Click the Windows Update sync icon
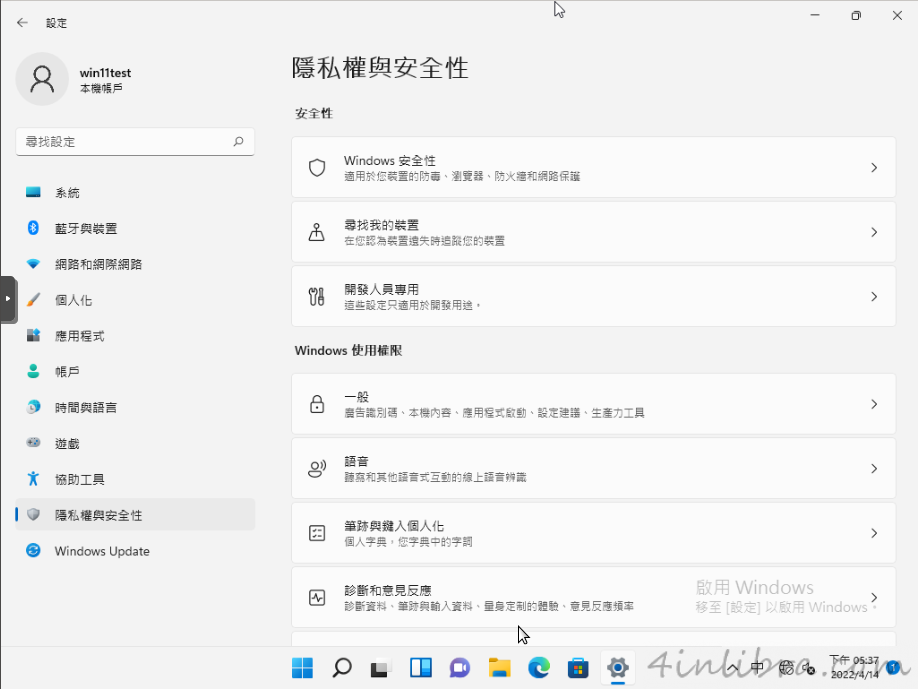Viewport: 918px width, 689px height. (33, 550)
